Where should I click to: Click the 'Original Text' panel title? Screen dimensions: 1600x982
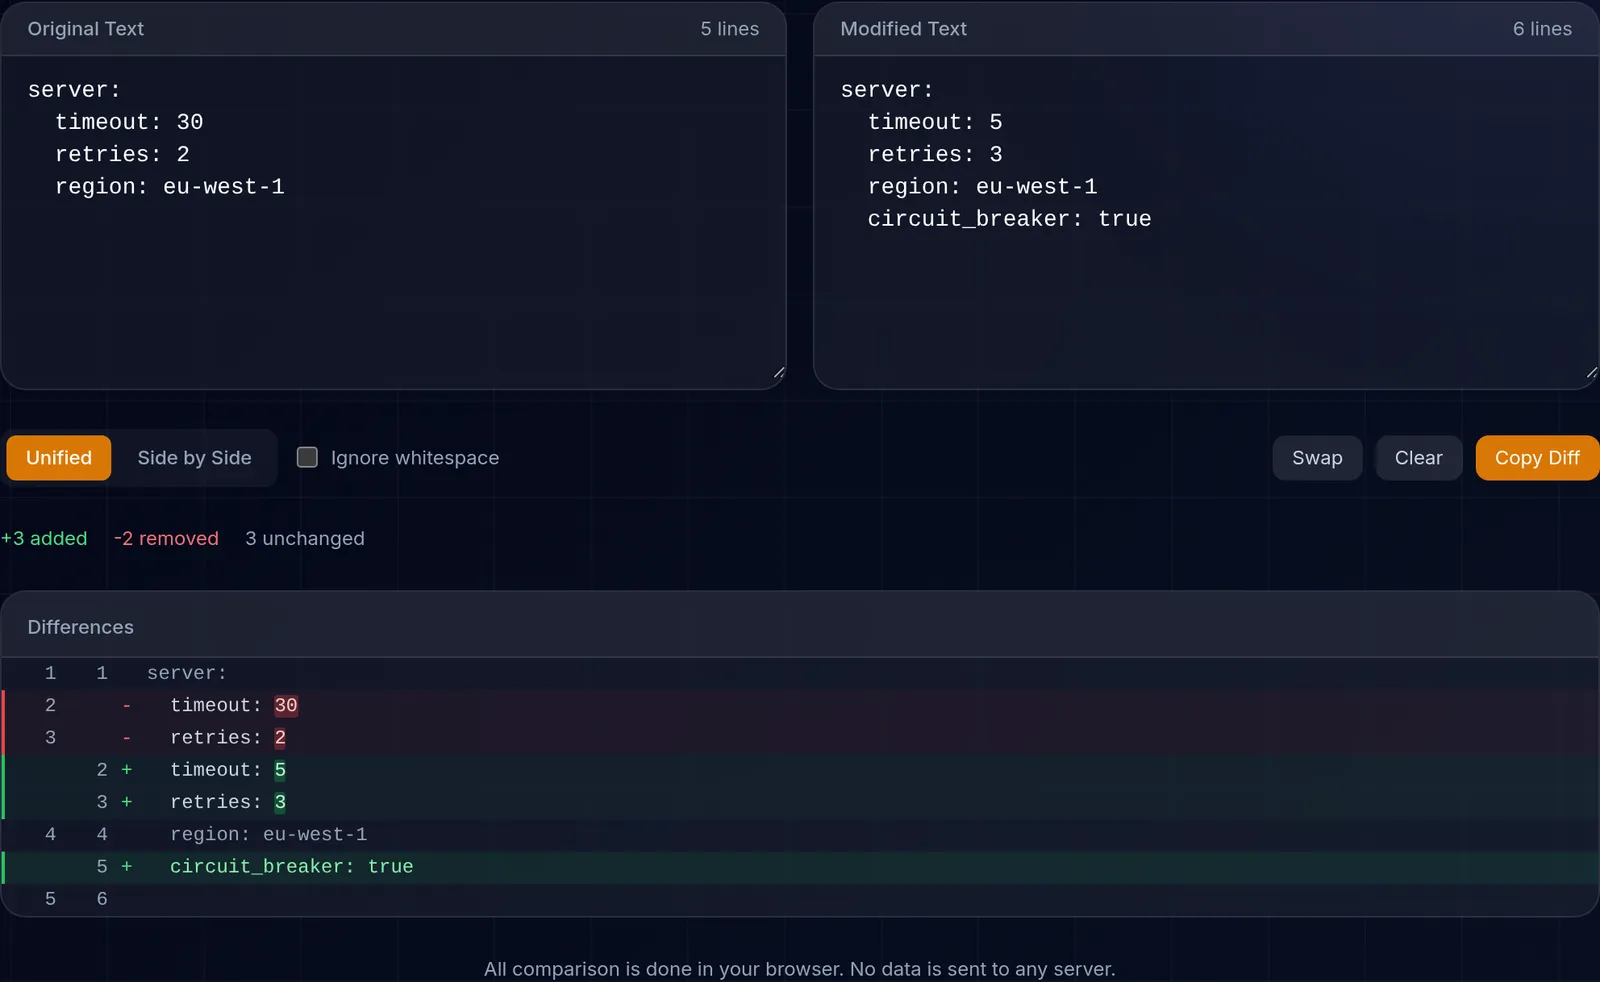pyautogui.click(x=86, y=29)
